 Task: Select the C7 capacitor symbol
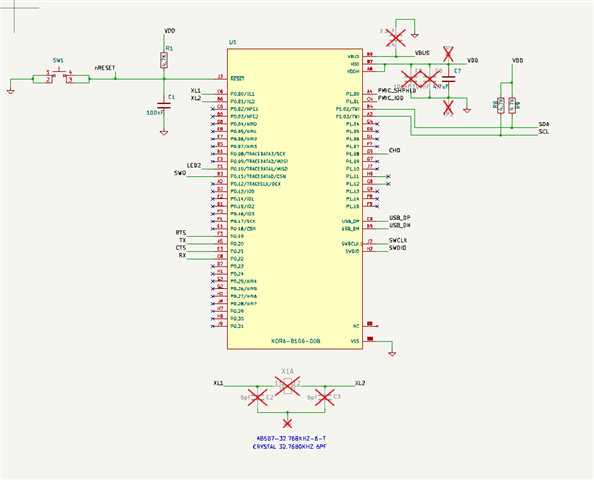coord(449,79)
